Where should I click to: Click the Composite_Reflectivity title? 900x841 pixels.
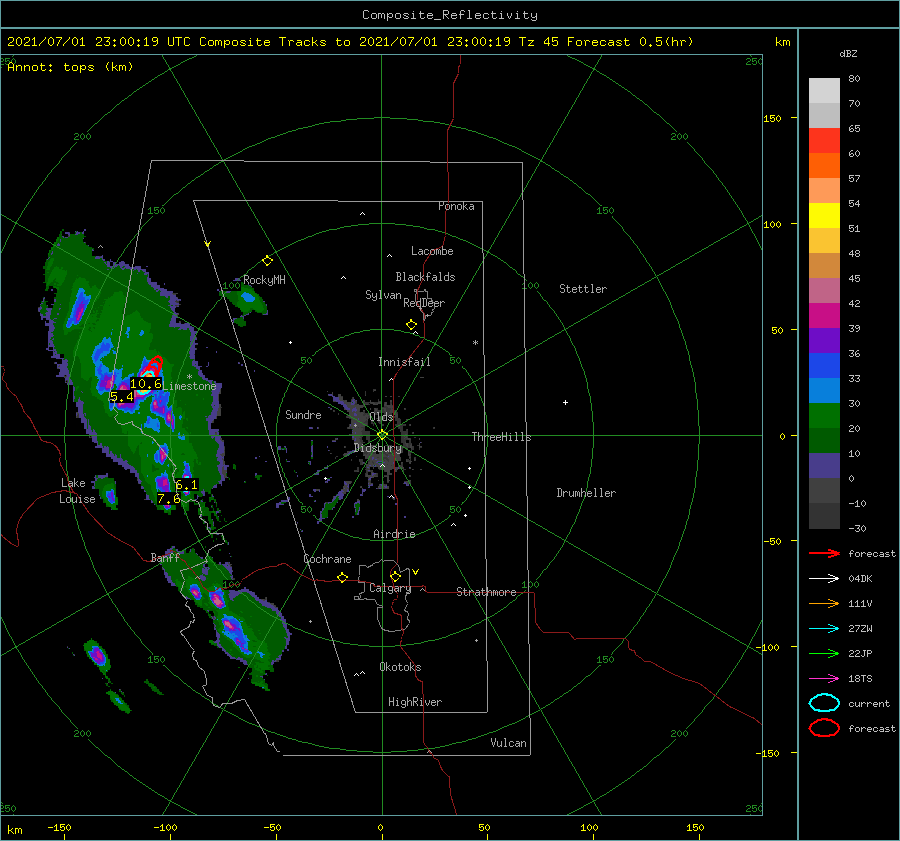(450, 15)
